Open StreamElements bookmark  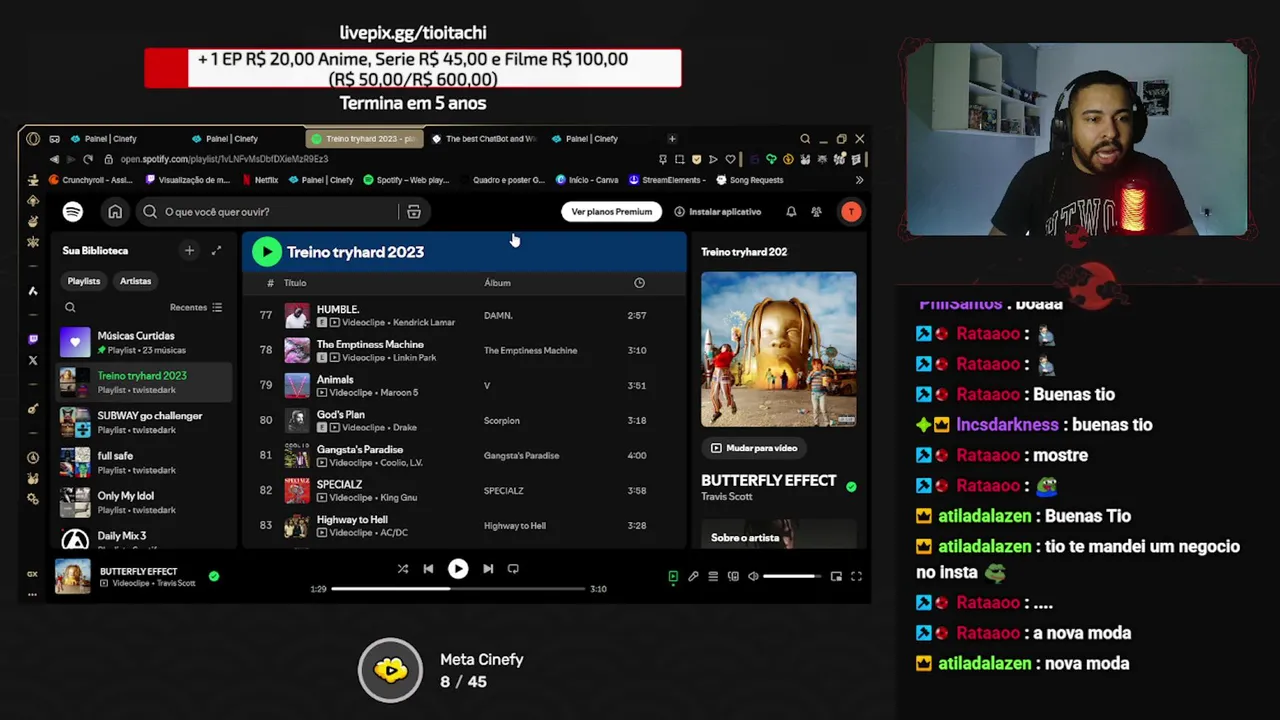tap(667, 180)
